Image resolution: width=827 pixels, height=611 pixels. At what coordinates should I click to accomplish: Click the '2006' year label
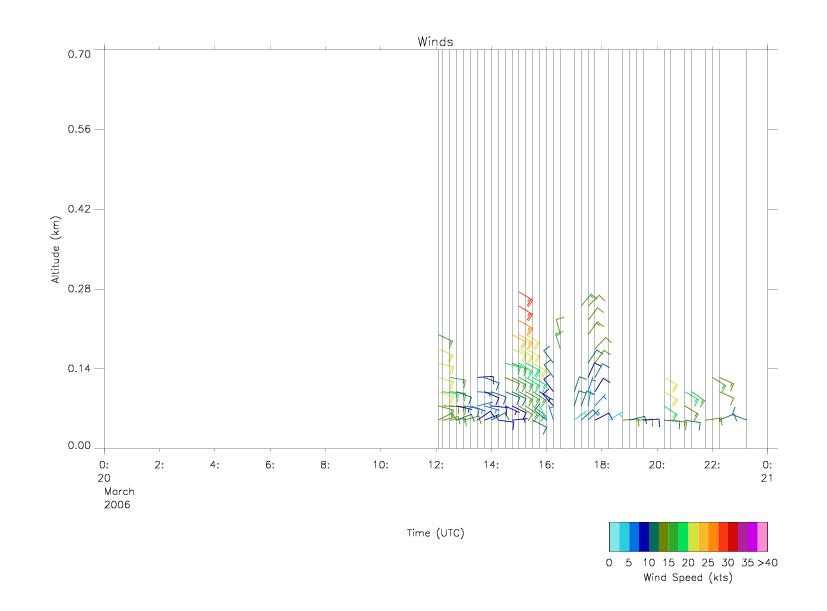click(x=117, y=504)
